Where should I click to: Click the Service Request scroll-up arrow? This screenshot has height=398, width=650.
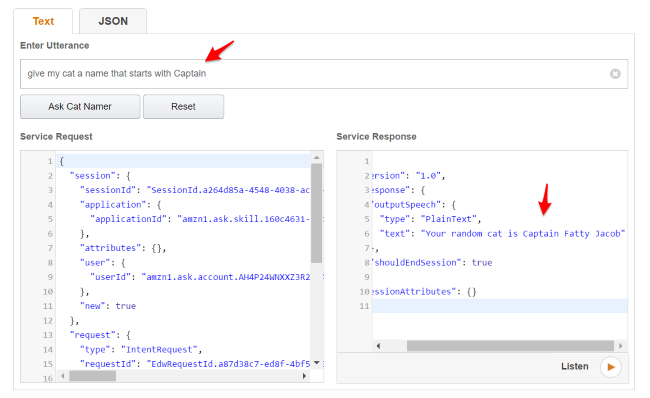click(x=317, y=158)
